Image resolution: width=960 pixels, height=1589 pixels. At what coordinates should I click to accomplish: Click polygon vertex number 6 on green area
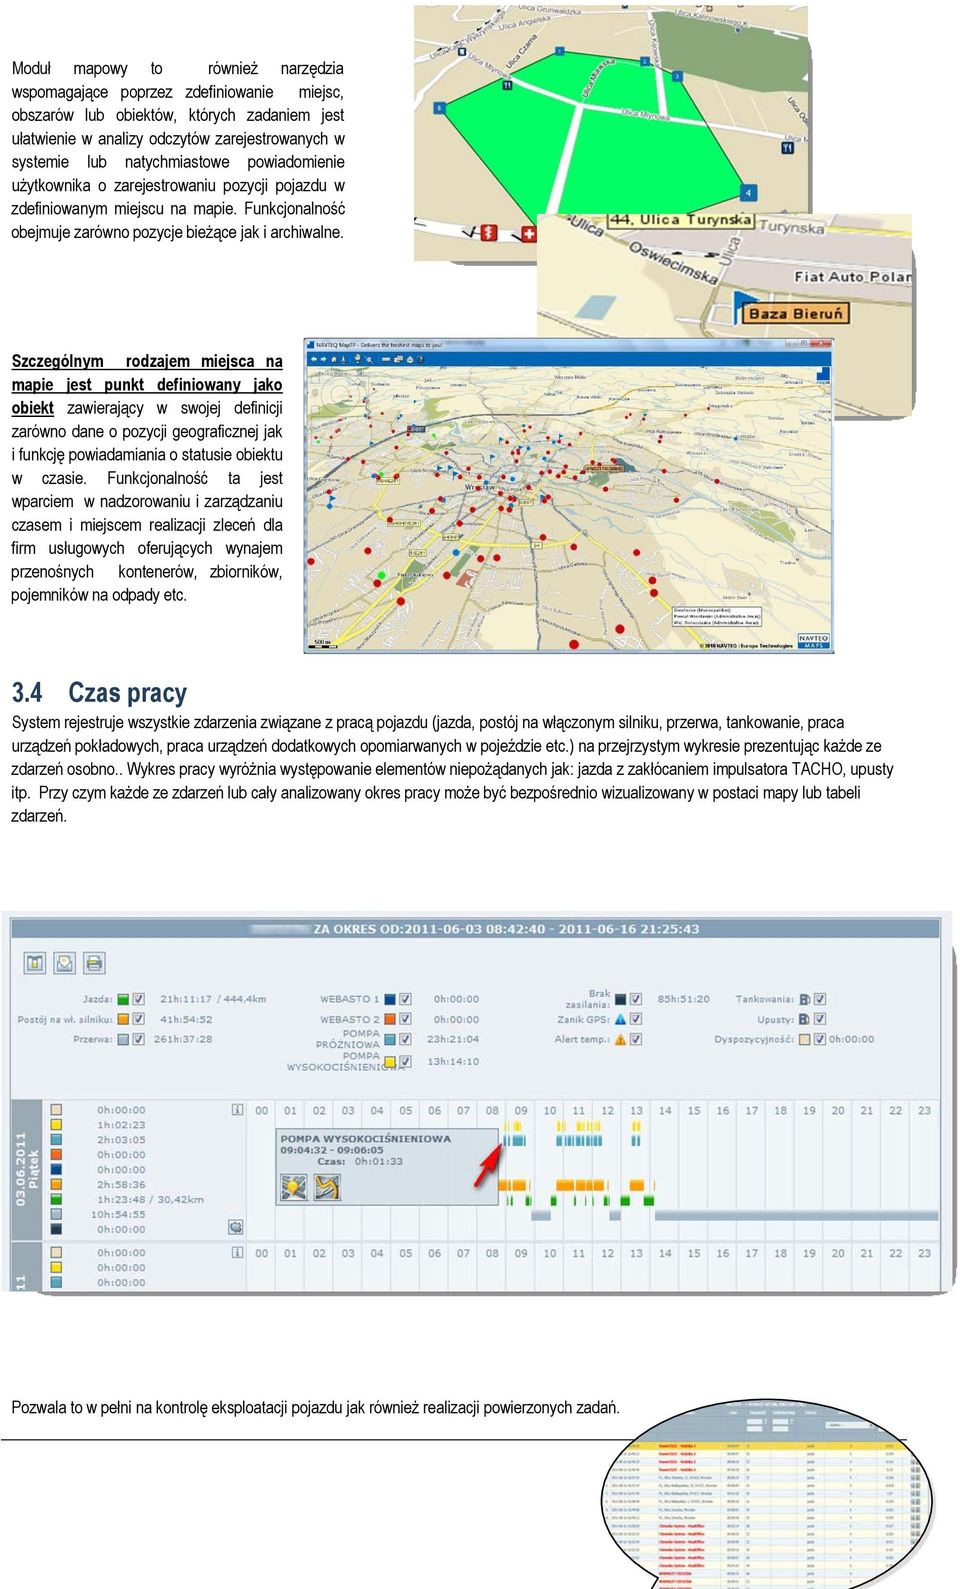click(x=439, y=107)
